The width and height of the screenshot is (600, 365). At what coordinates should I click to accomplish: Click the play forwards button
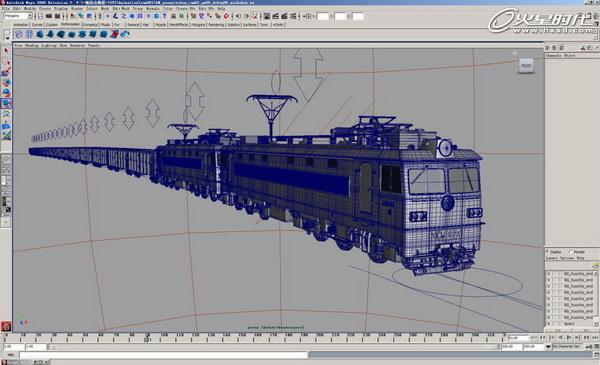click(x=569, y=337)
